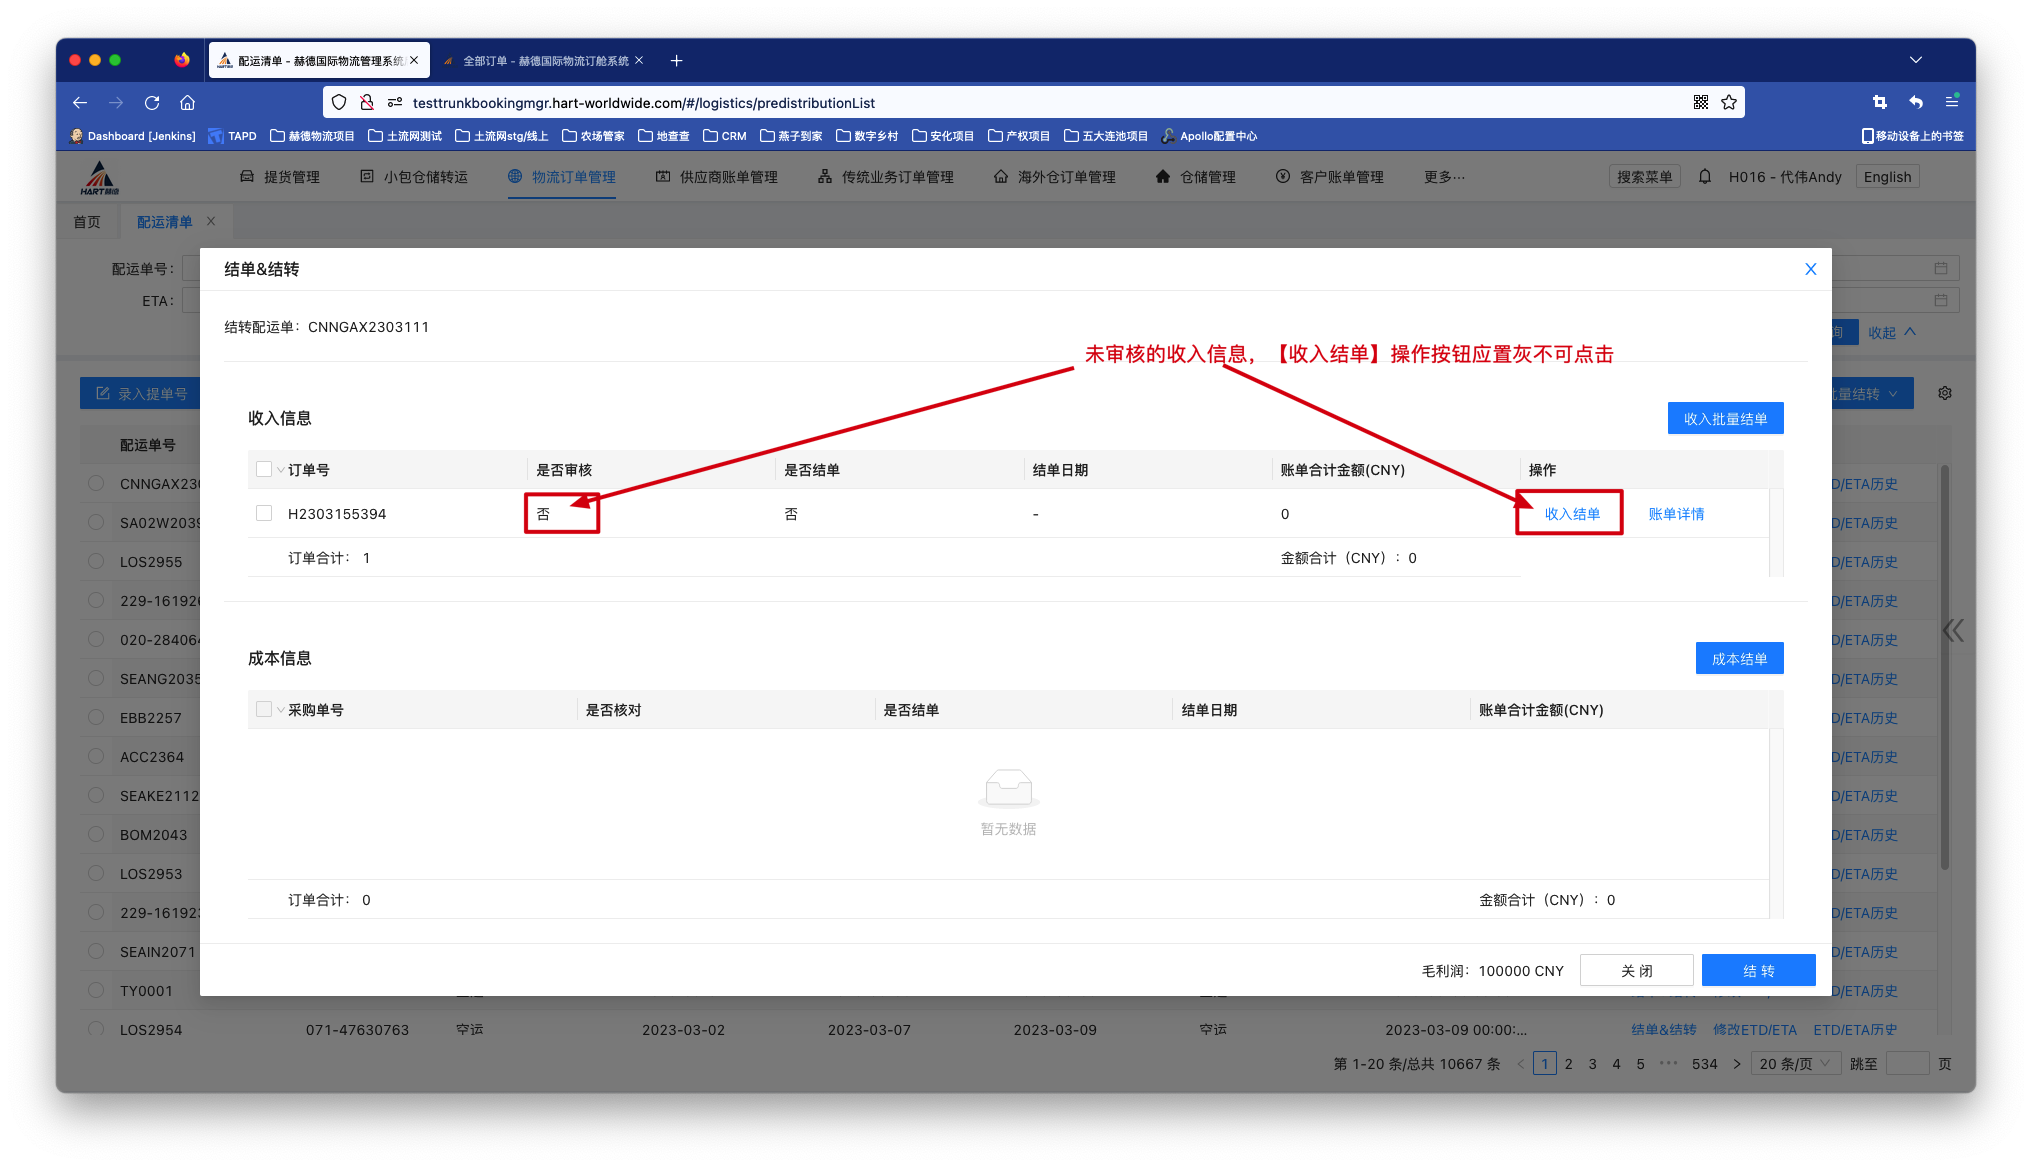Click the 跳至 page number input field

tap(1907, 1064)
